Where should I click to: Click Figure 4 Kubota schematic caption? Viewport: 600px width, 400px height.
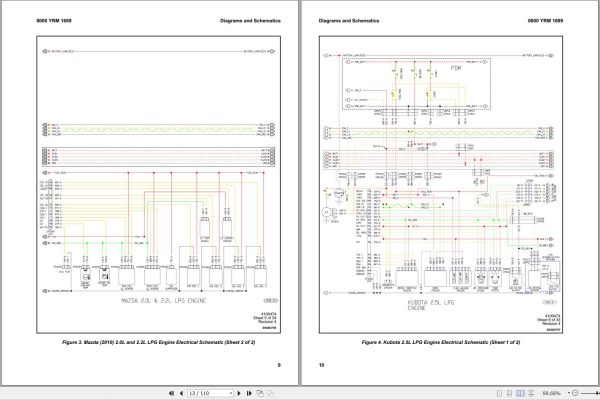click(x=441, y=342)
